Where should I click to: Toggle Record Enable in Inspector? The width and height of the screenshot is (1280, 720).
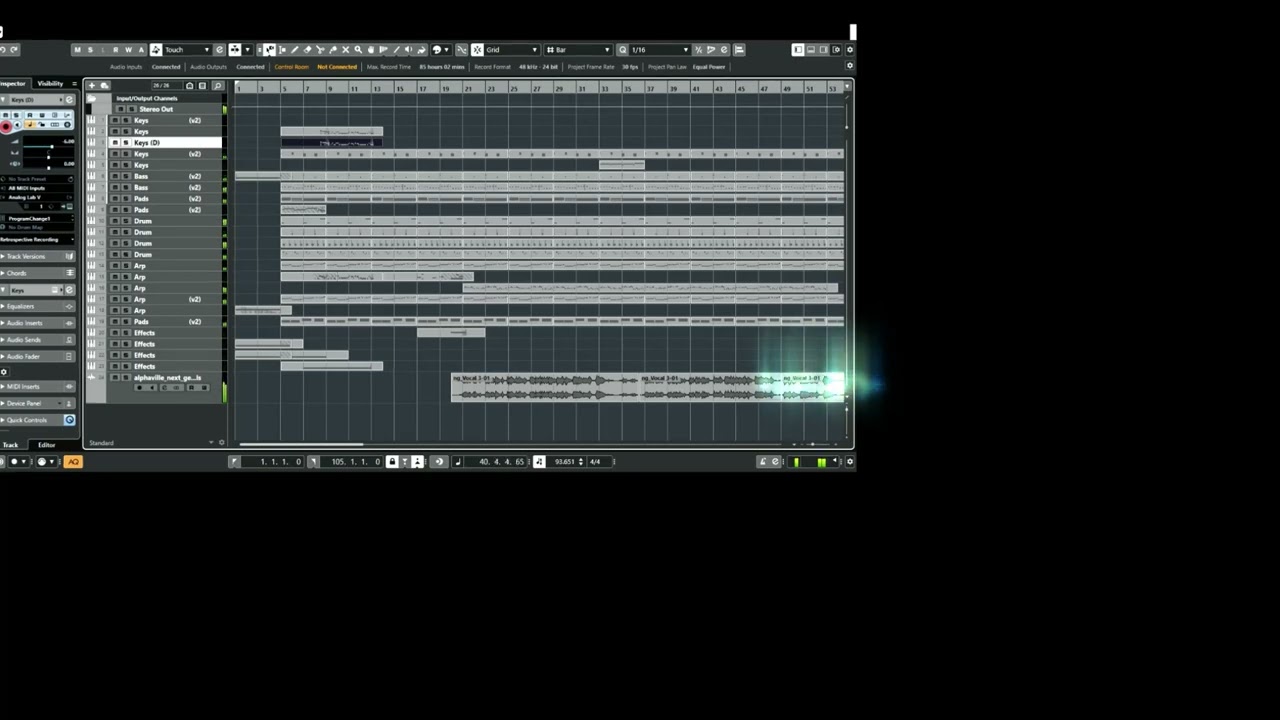[6, 127]
